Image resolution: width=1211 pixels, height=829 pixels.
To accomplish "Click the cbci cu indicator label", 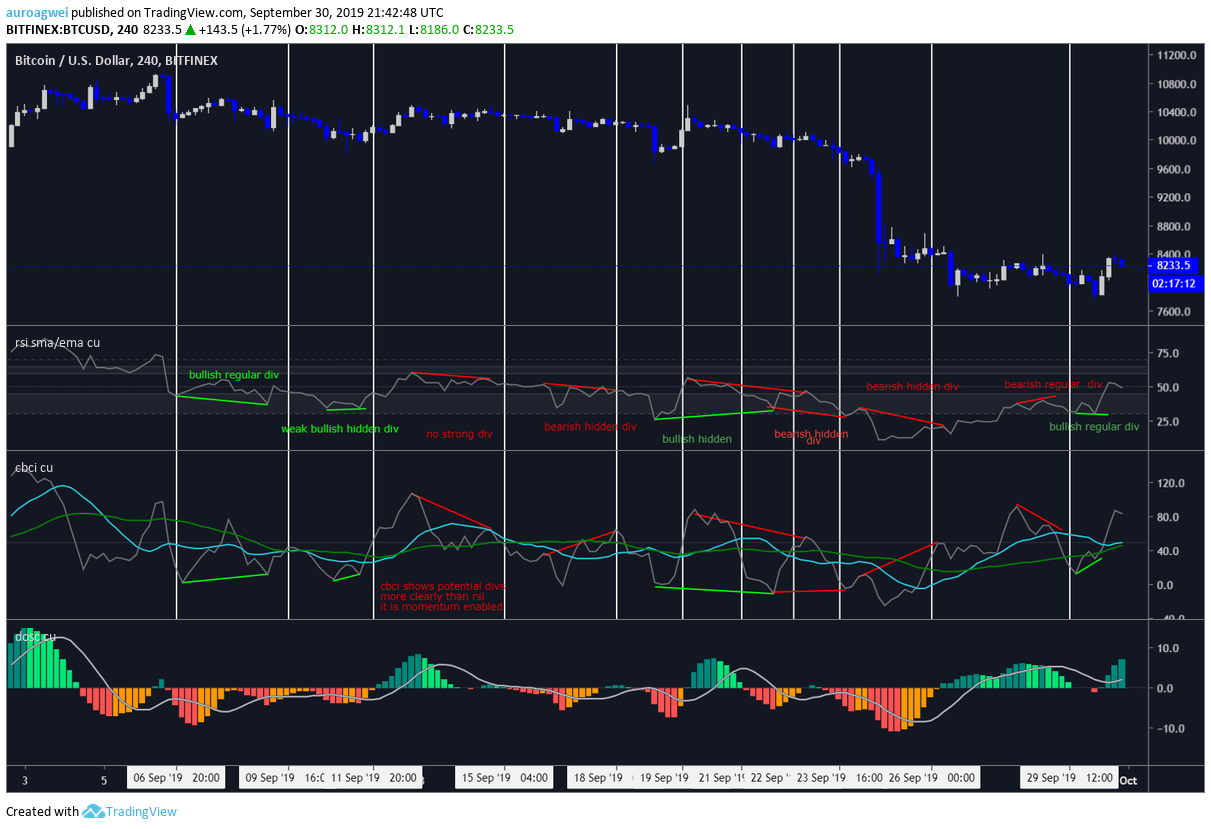I will 34,467.
